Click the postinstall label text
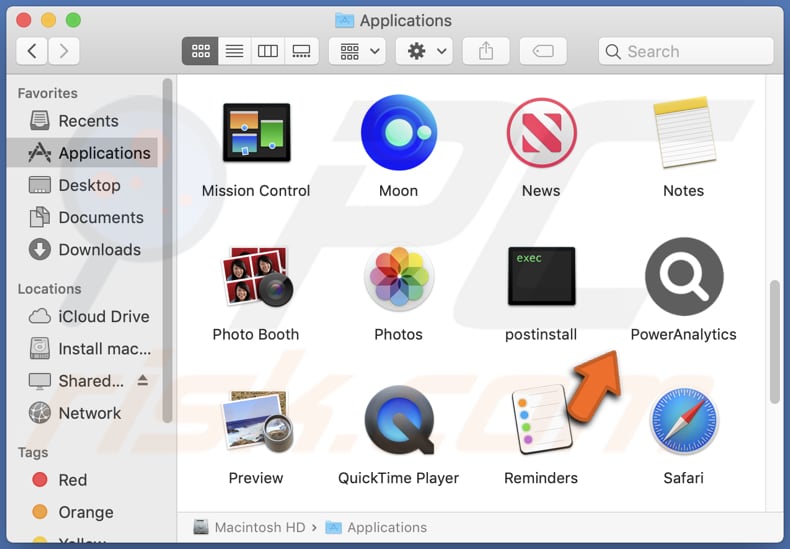Image resolution: width=790 pixels, height=549 pixels. click(x=541, y=334)
